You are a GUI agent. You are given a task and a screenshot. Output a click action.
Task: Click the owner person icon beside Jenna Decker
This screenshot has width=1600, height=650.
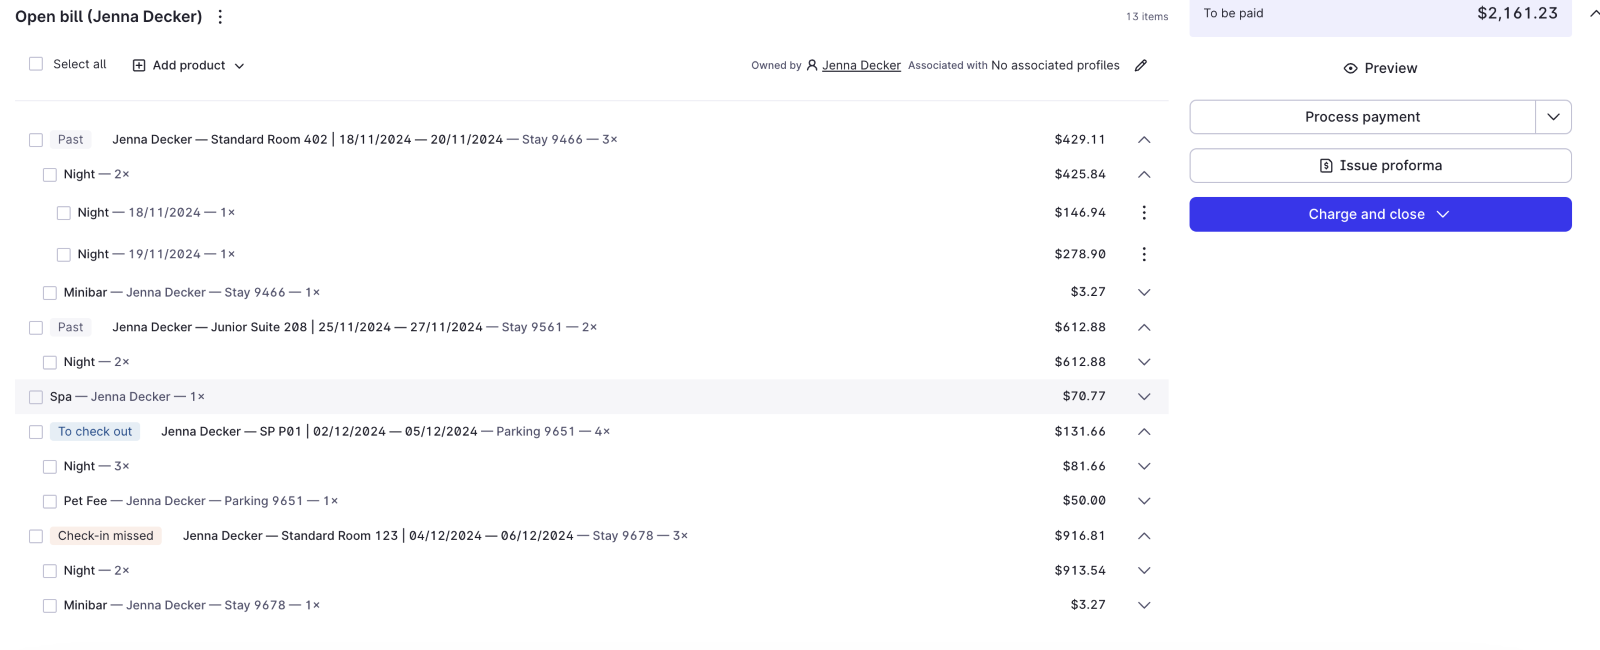click(x=812, y=65)
